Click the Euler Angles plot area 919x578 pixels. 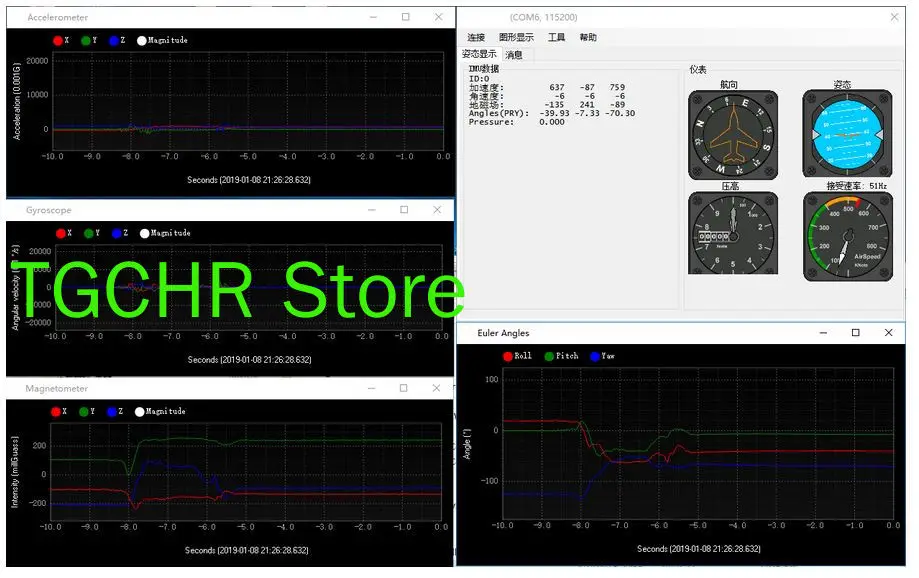pyautogui.click(x=698, y=443)
